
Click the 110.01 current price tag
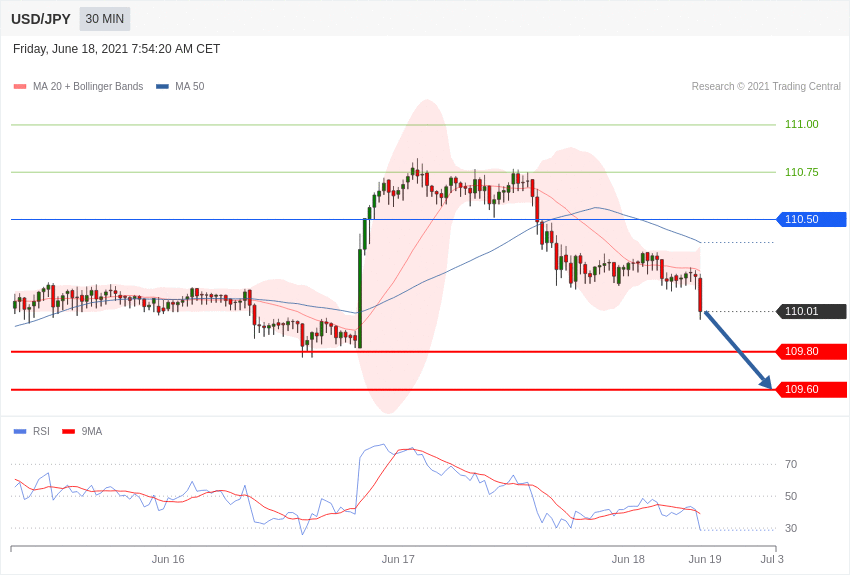coord(812,312)
